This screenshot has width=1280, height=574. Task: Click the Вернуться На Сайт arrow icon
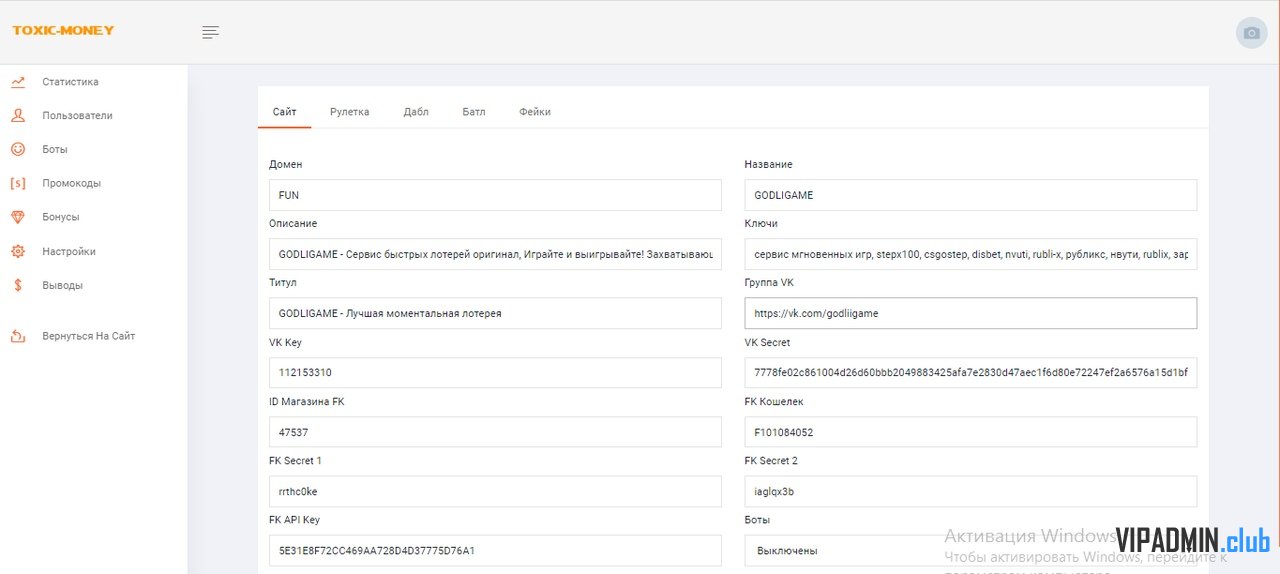(x=18, y=336)
